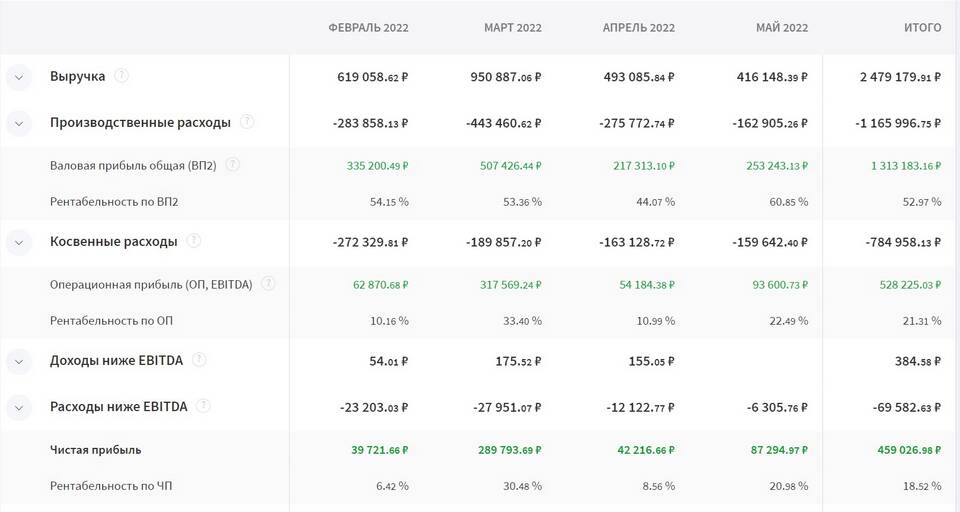The image size is (960, 512).
Task: Click help icon next to Косвенные расходы
Action: point(194,241)
